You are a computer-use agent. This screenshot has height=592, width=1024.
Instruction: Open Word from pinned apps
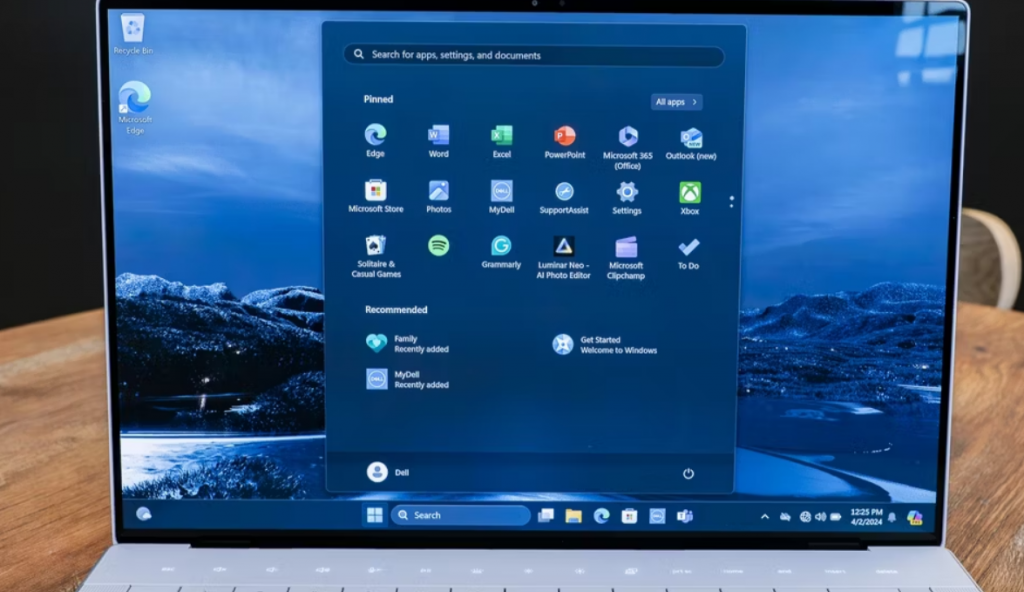438,136
